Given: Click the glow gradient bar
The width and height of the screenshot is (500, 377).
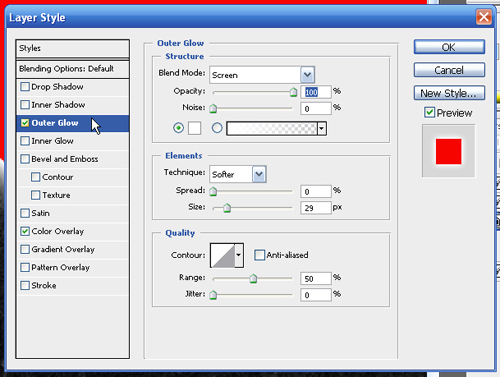Looking at the screenshot, I should click(x=272, y=128).
